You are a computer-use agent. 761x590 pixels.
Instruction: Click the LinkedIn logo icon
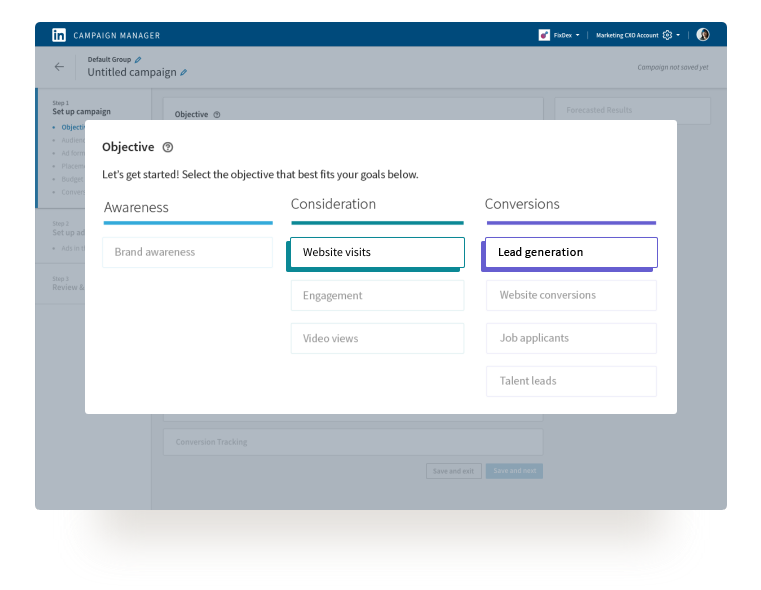59,35
